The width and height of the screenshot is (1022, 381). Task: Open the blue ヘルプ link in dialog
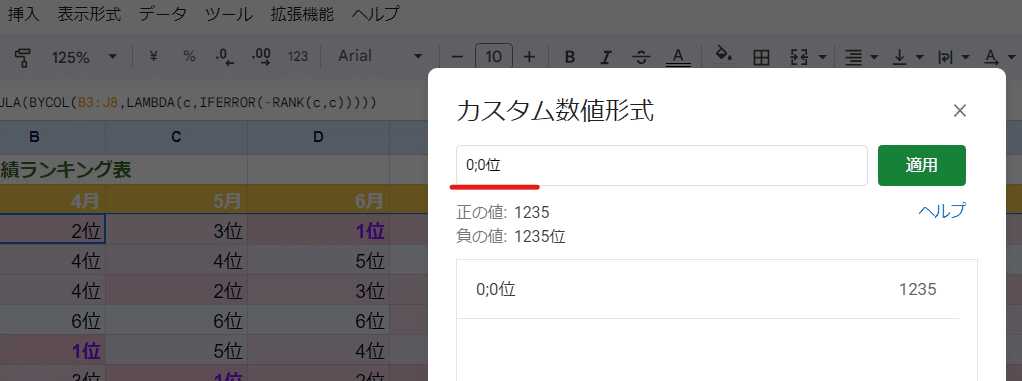point(942,210)
